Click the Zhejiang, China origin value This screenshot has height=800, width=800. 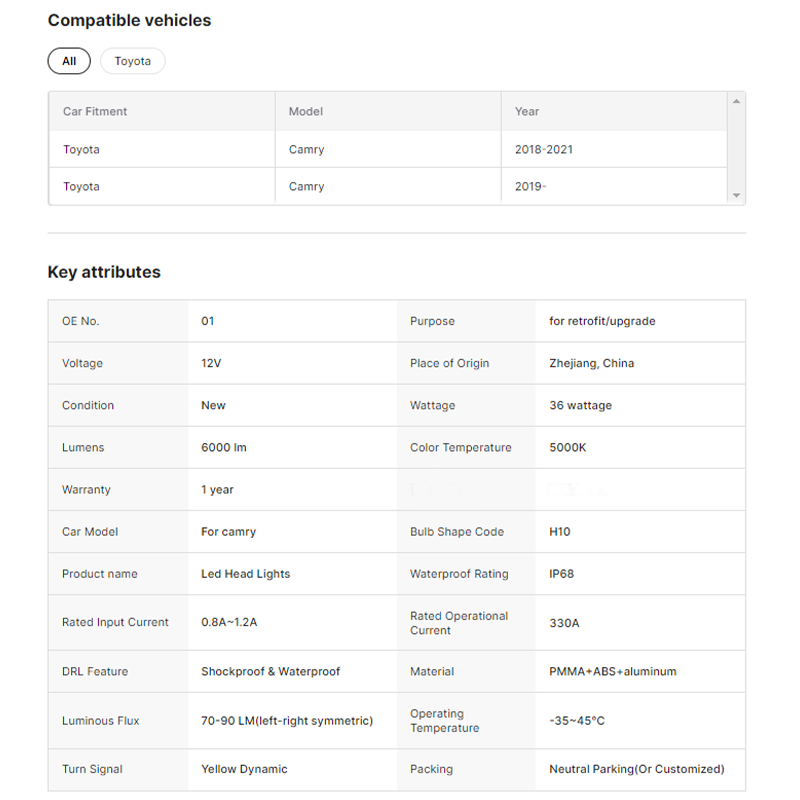point(592,363)
